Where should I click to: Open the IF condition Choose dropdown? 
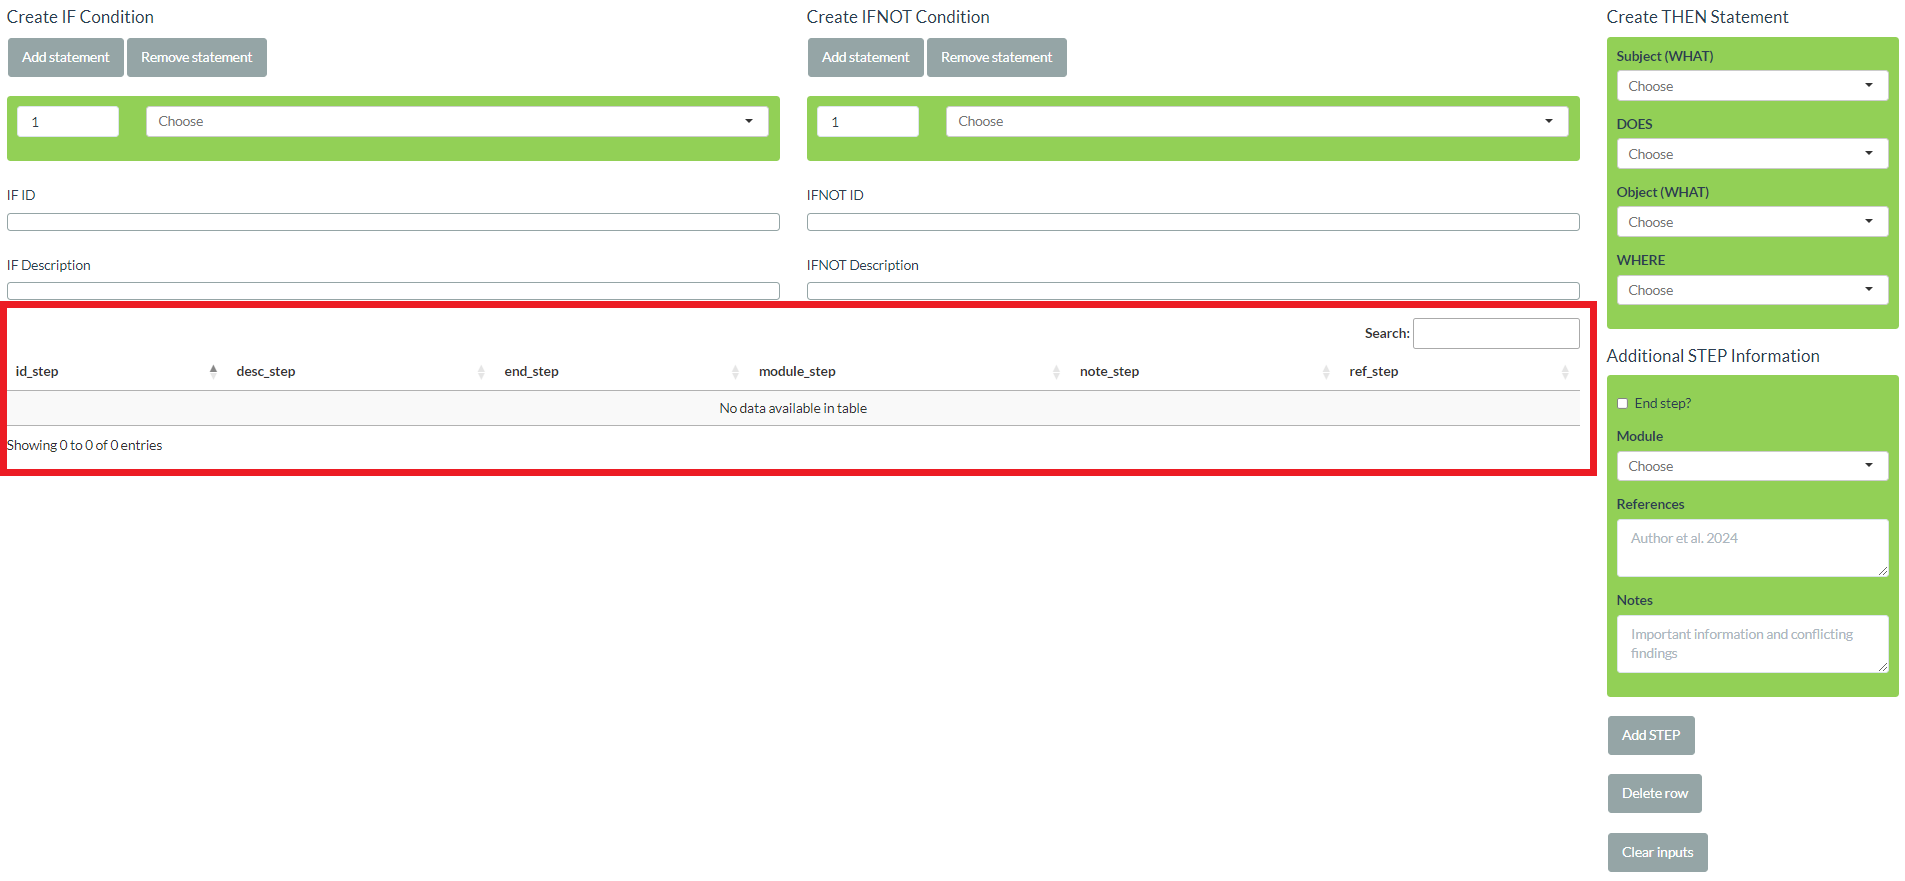[456, 122]
